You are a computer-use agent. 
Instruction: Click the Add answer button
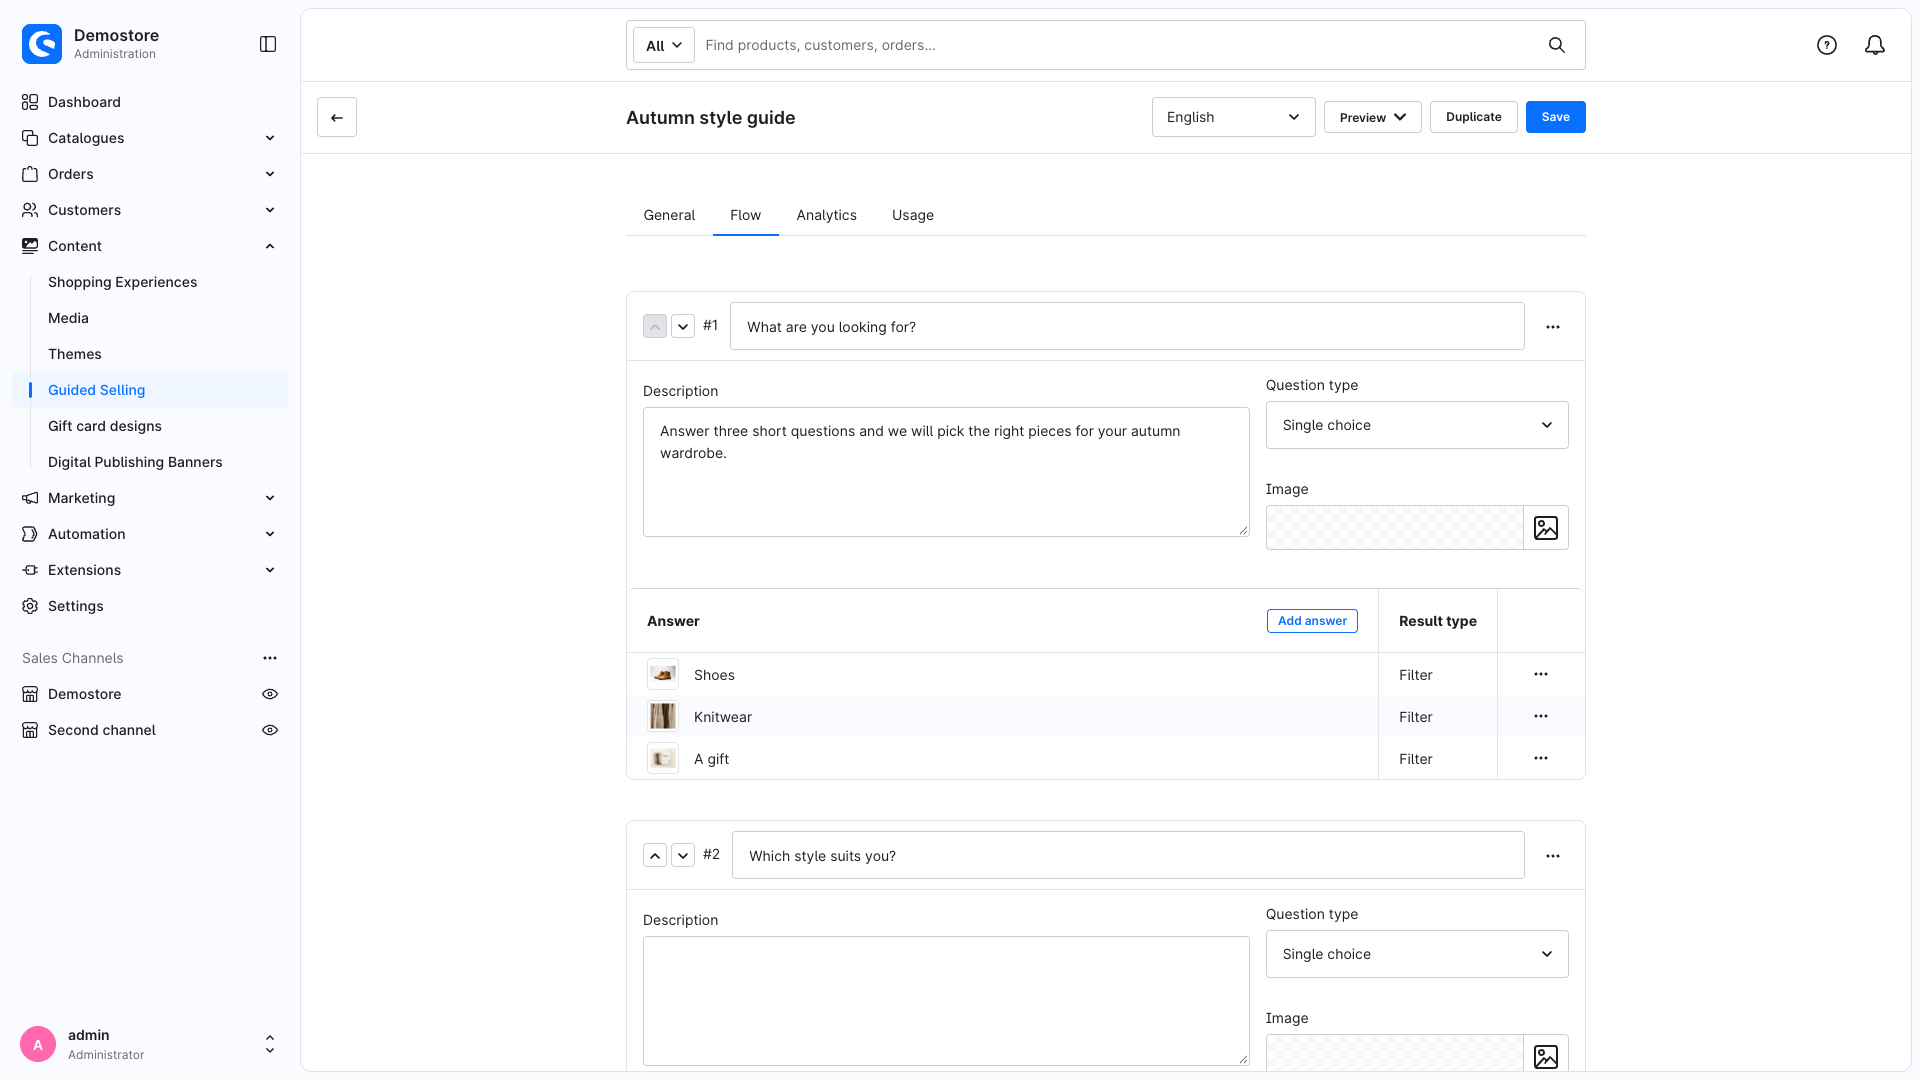coord(1312,621)
